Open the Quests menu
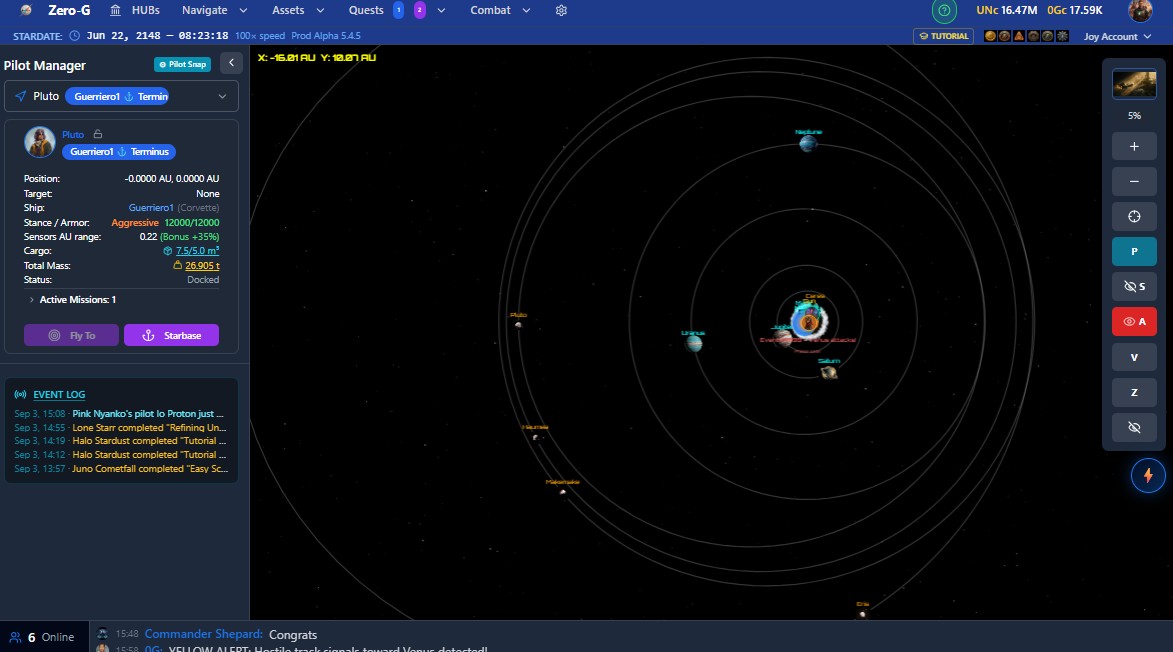 (x=366, y=10)
